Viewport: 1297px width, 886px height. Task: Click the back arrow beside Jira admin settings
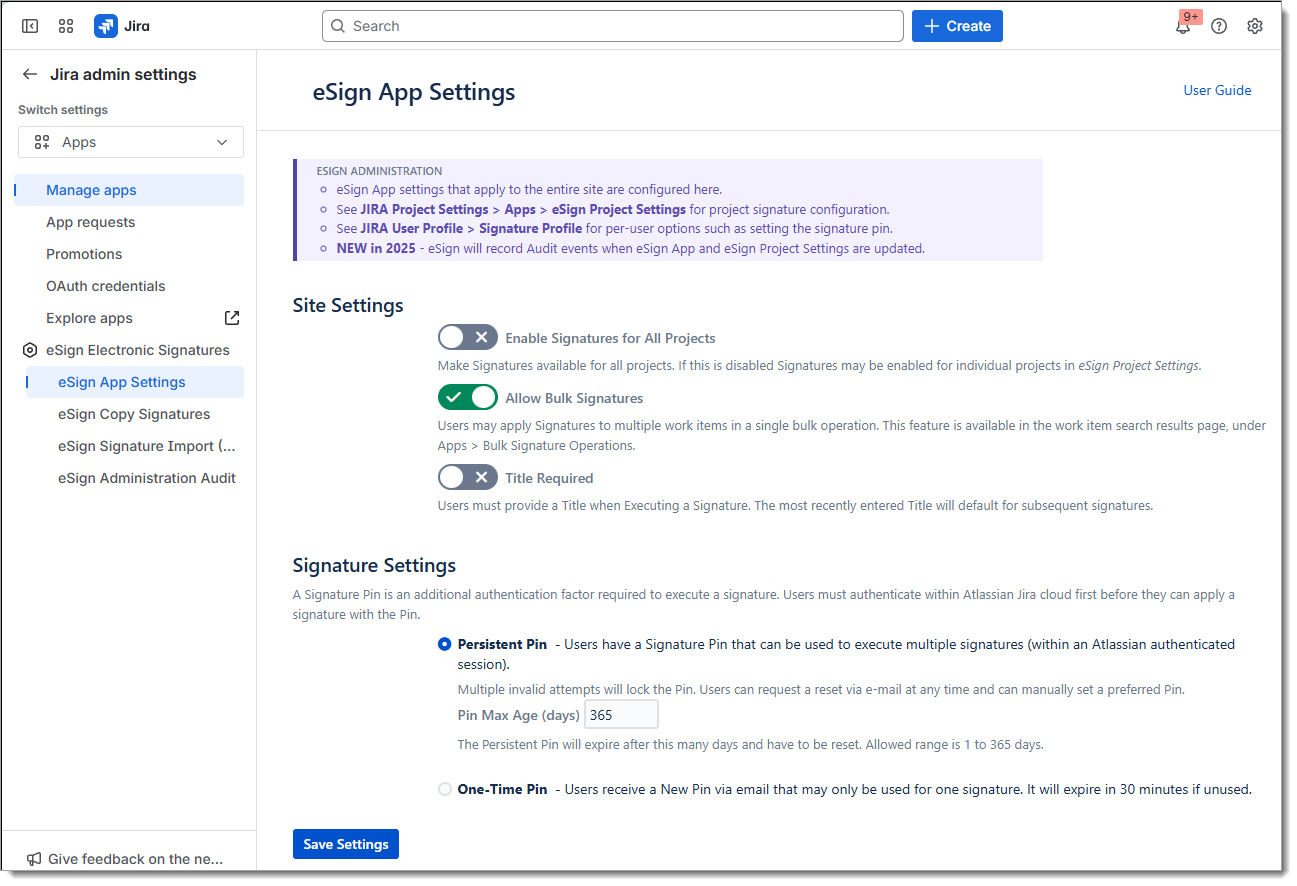[30, 74]
